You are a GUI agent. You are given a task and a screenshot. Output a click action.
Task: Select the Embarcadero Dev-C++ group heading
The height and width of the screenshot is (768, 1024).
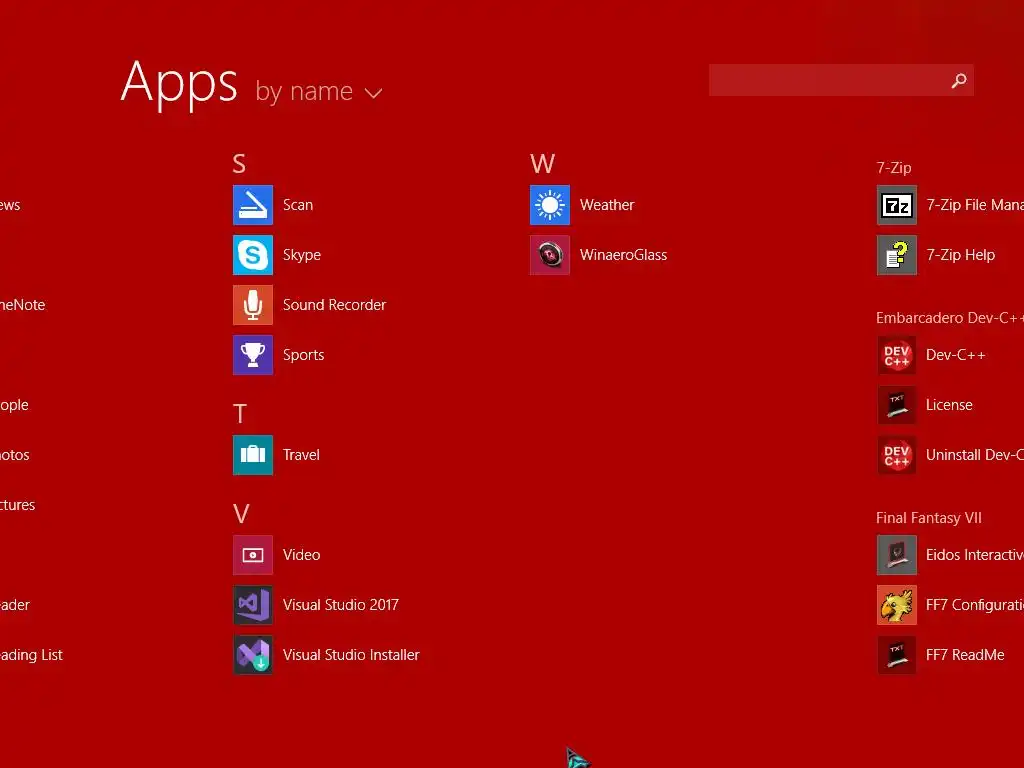pos(950,318)
